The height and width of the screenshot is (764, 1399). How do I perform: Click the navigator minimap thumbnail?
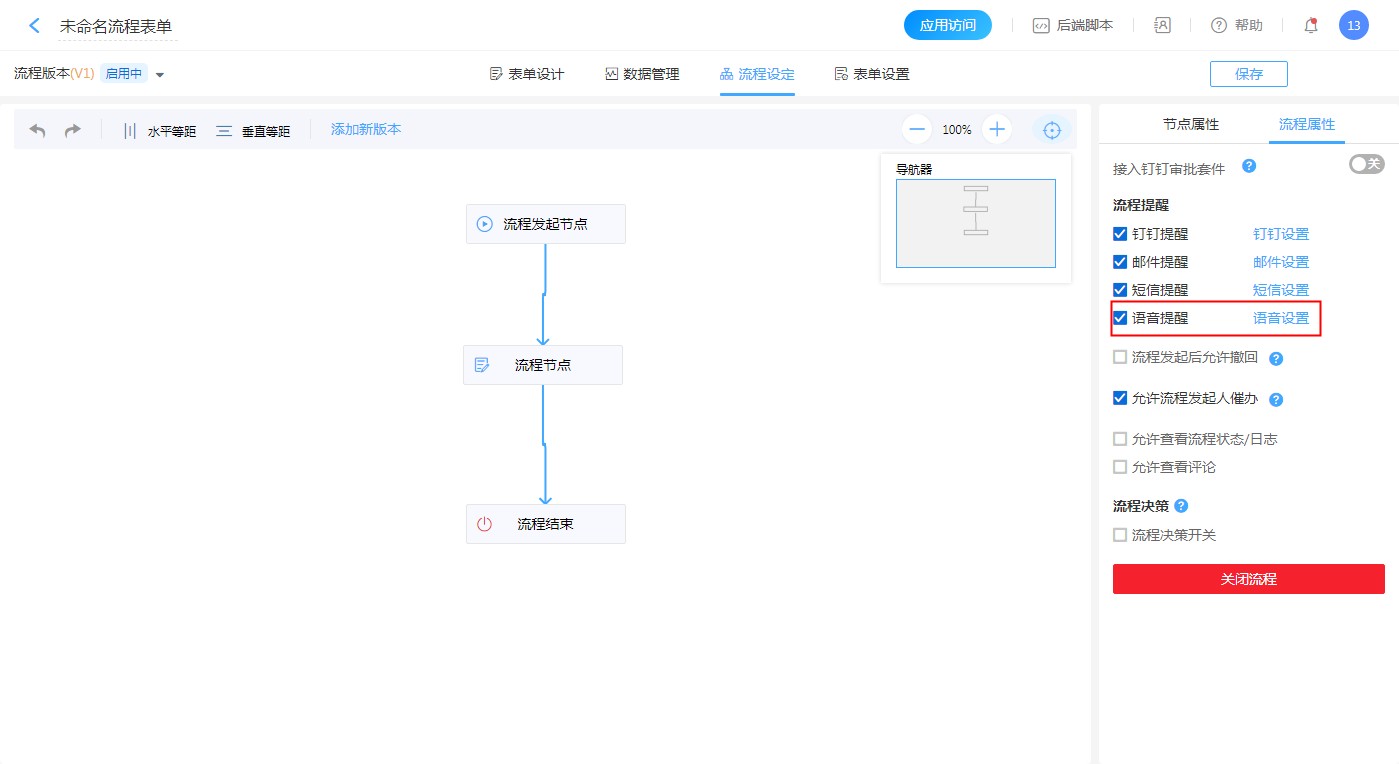(x=975, y=223)
